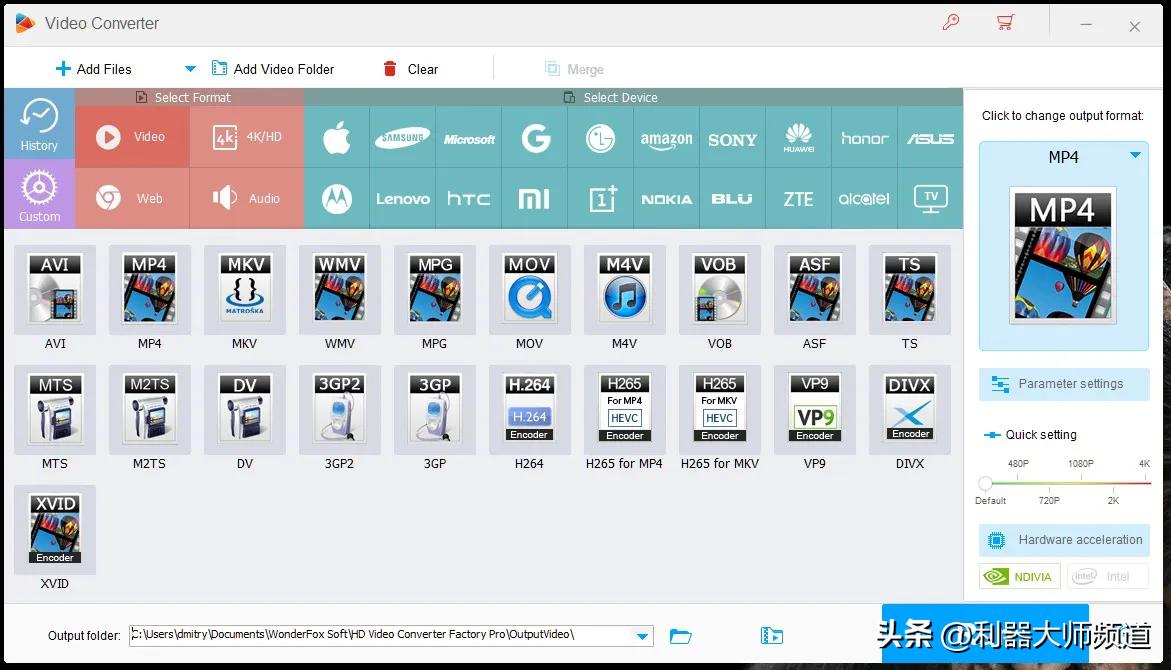Select the VP9 encoder icon
The height and width of the screenshot is (670, 1171).
pyautogui.click(x=815, y=409)
